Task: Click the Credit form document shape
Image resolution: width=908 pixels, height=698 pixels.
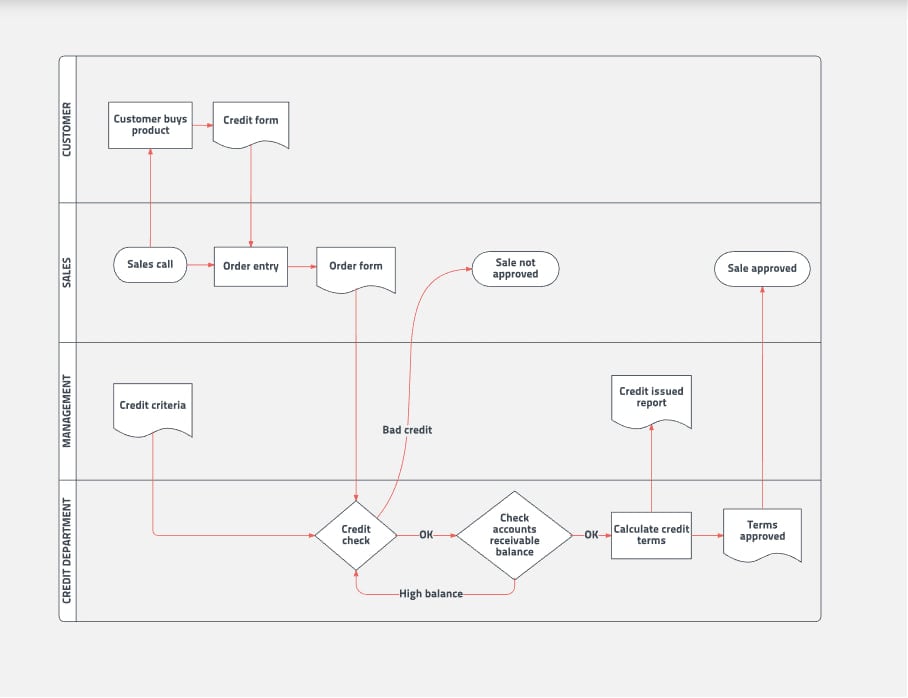Action: (251, 122)
